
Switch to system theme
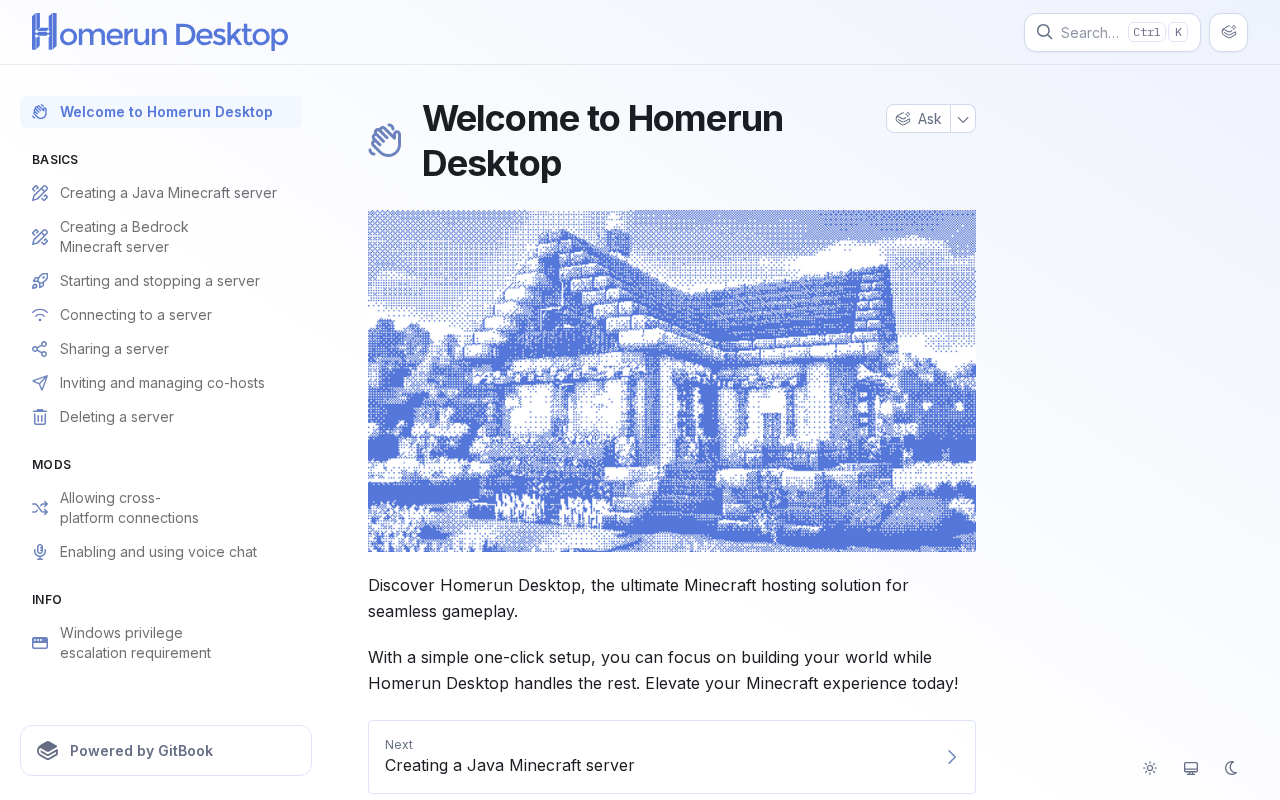(x=1191, y=768)
